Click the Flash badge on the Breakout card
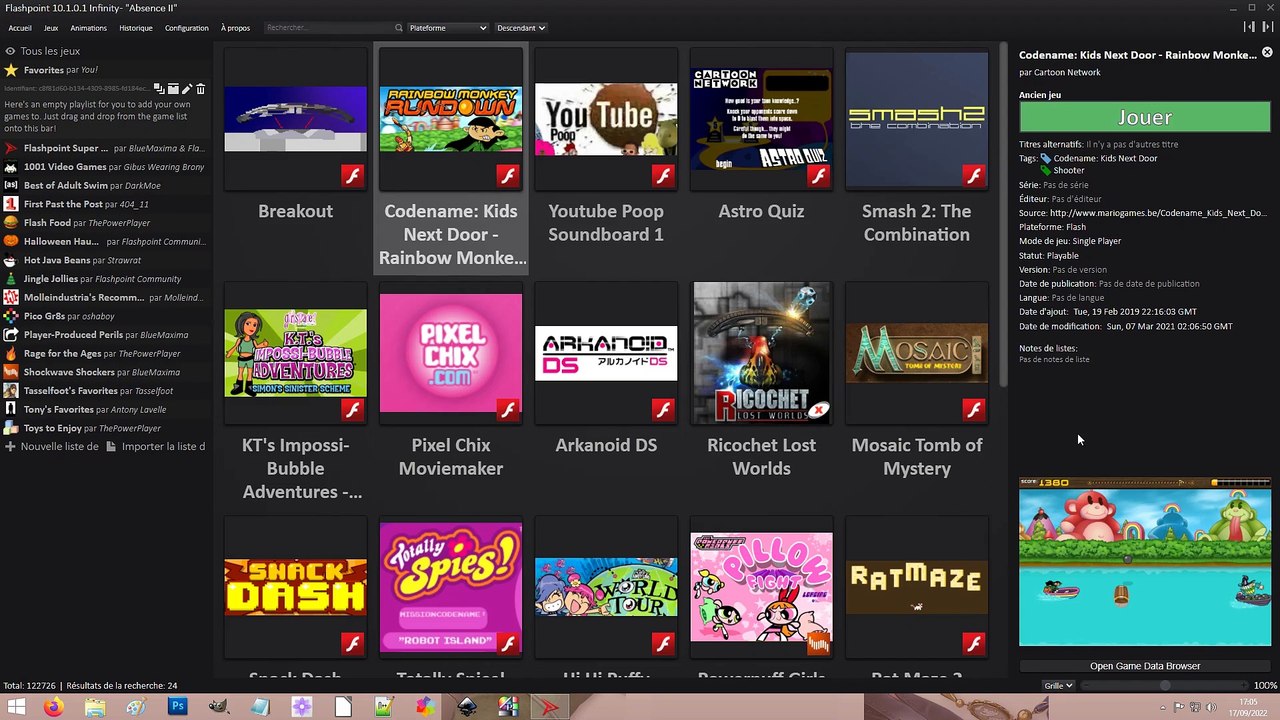This screenshot has width=1280, height=720. (352, 176)
